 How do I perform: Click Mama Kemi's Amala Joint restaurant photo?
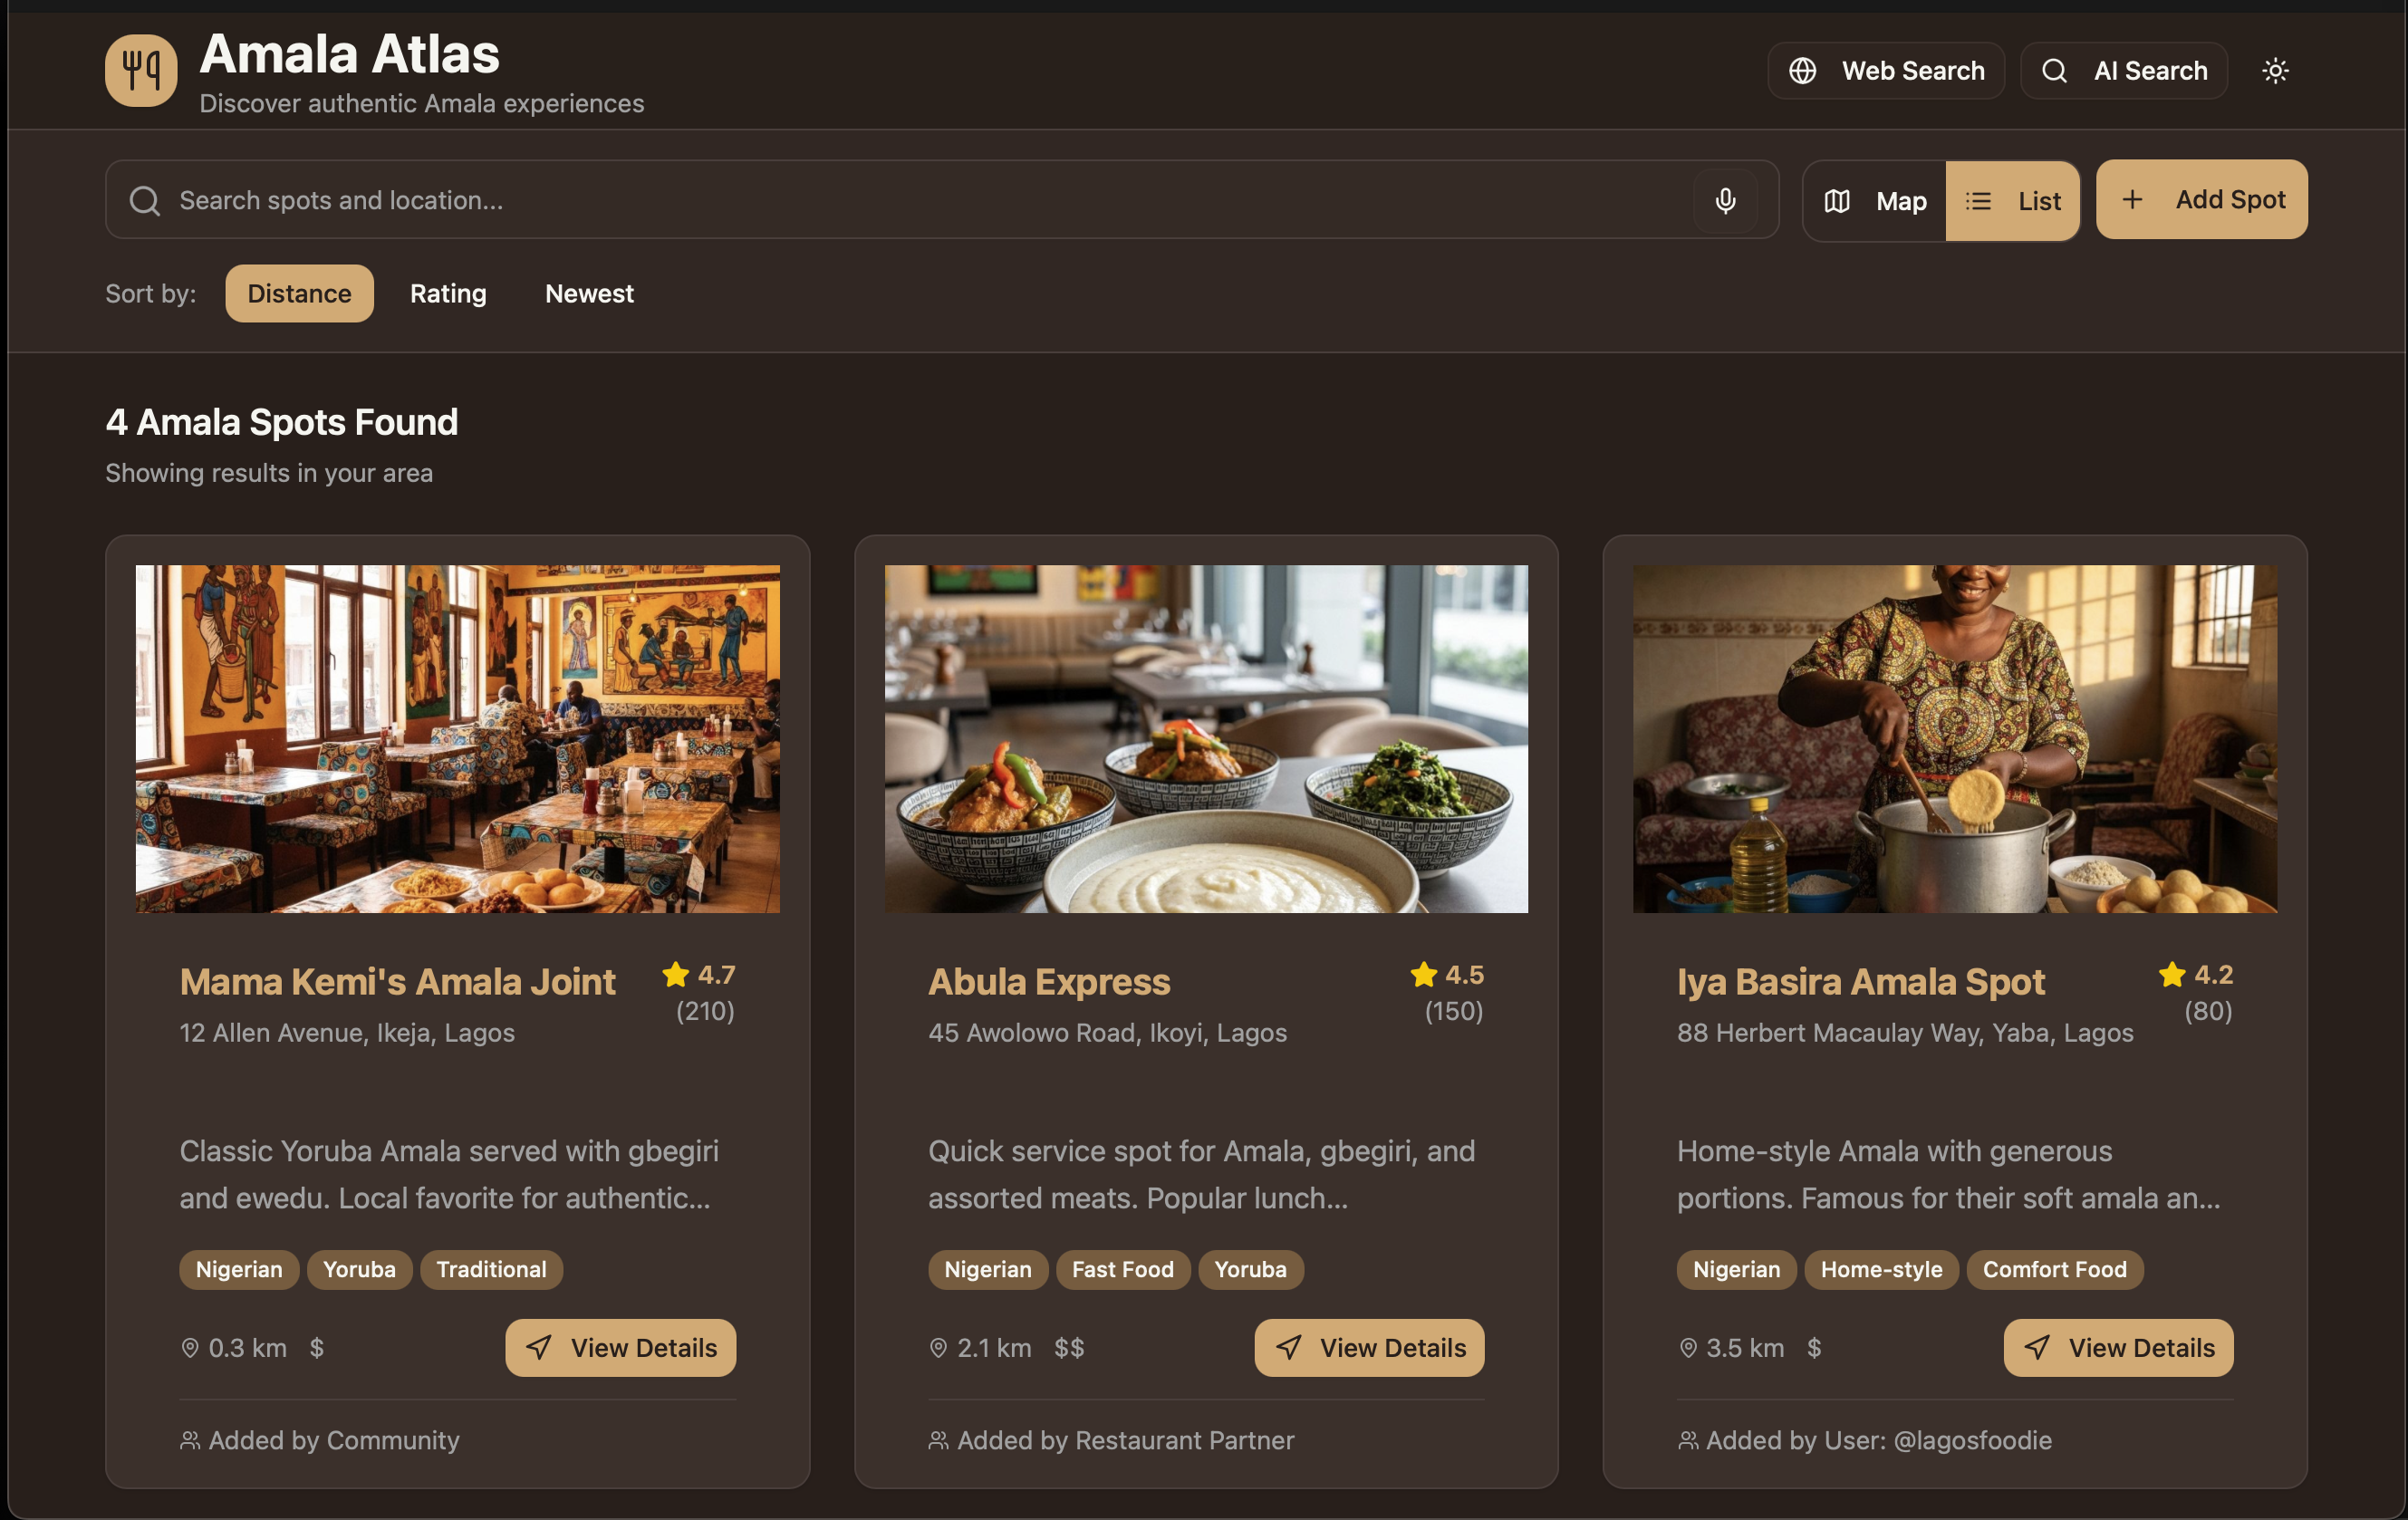click(x=457, y=739)
